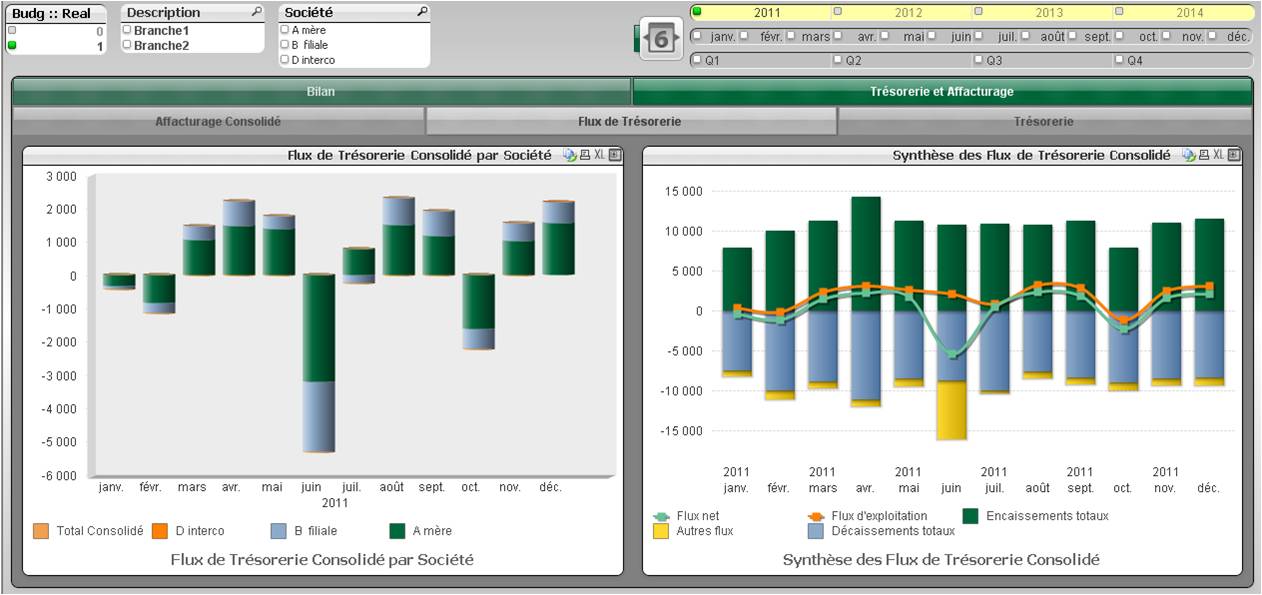The height and width of the screenshot is (595, 1262).
Task: Select year 2012 in the year selector
Action: (x=908, y=13)
